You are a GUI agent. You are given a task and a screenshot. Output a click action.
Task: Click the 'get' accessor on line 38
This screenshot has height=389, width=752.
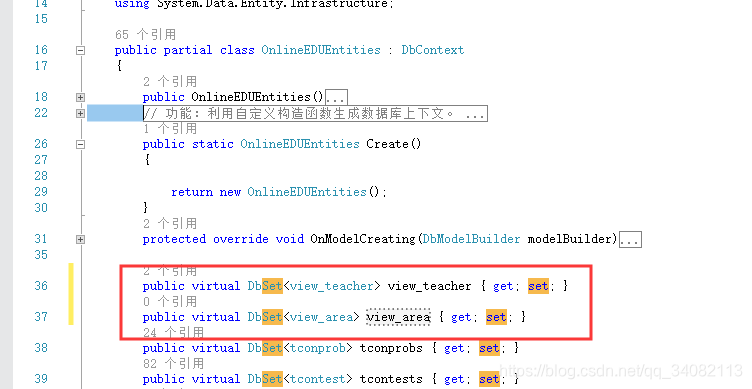tap(454, 348)
